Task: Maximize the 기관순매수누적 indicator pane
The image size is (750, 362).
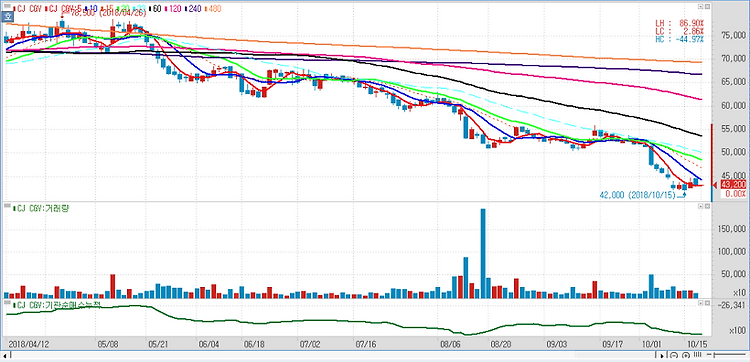Action: coord(701,303)
